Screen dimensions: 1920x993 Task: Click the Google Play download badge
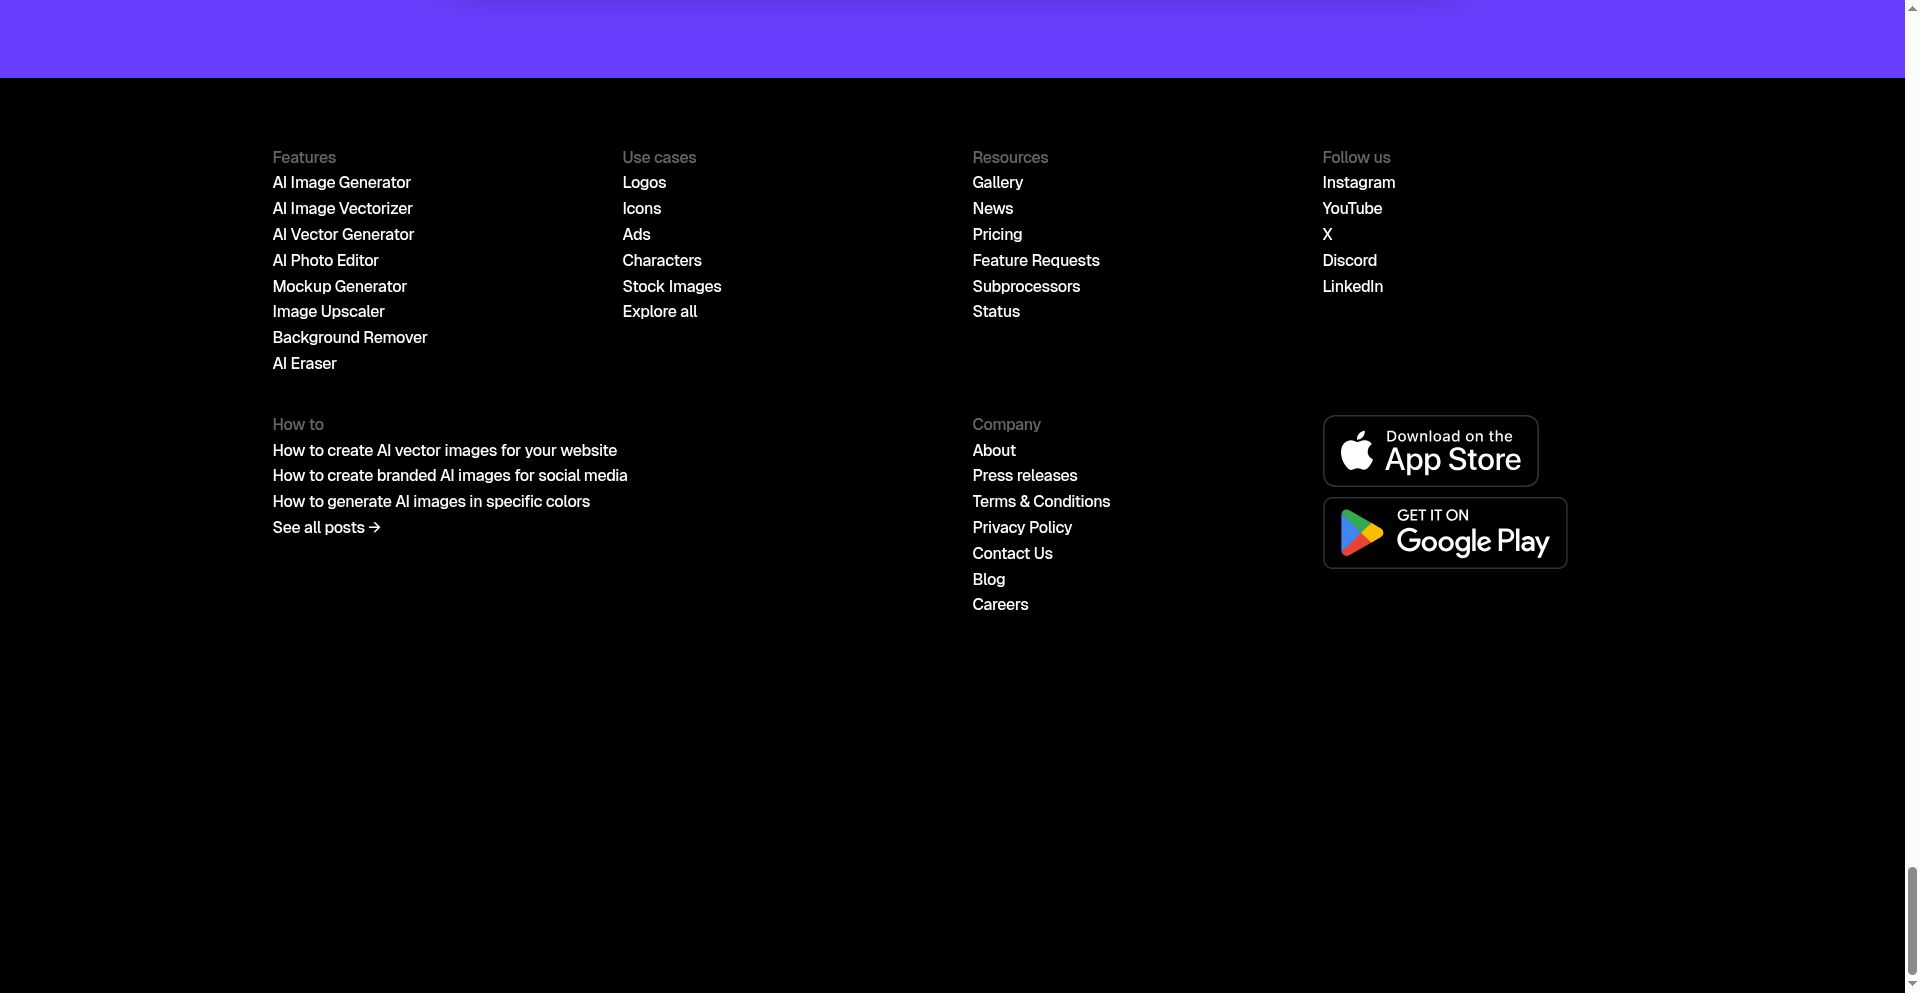pyautogui.click(x=1444, y=533)
